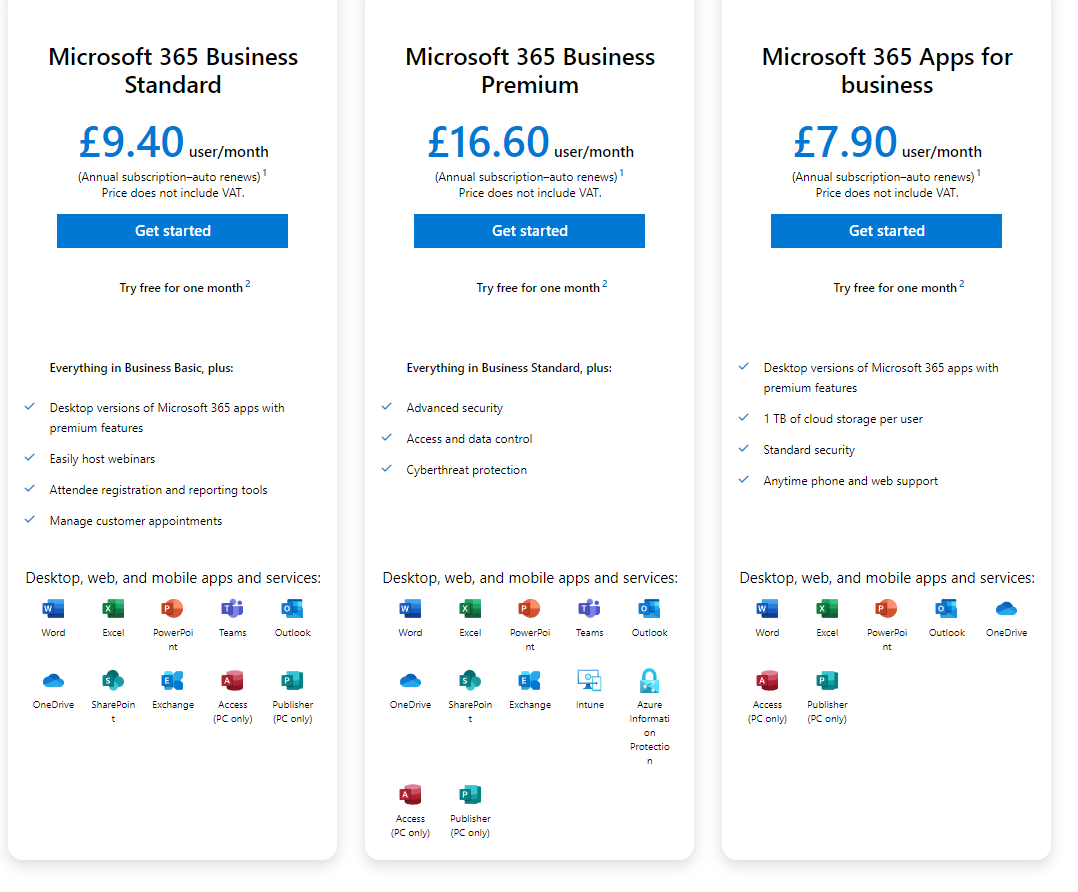Click the Exchange icon in Business Premium
1078x892 pixels.
pos(529,681)
